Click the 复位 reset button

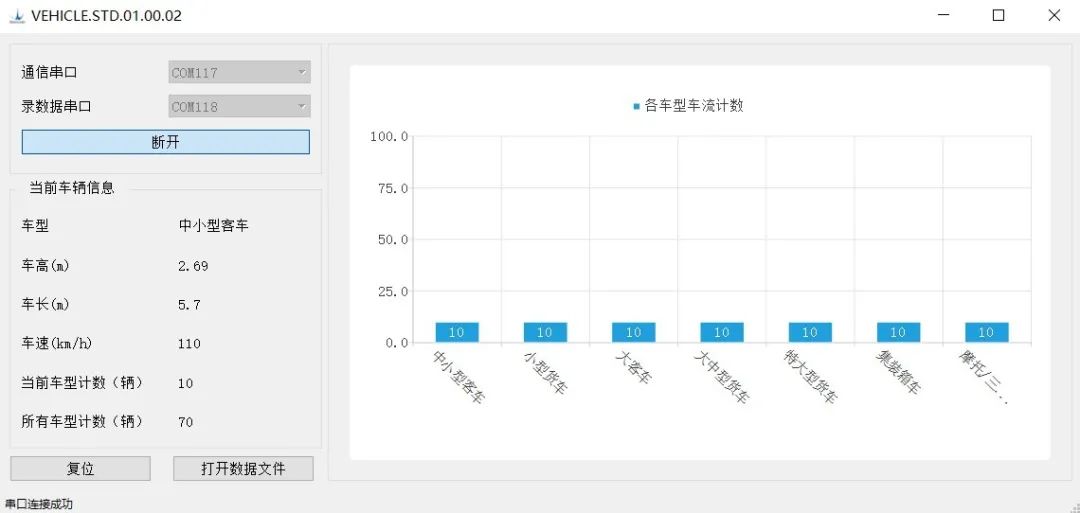tap(80, 469)
